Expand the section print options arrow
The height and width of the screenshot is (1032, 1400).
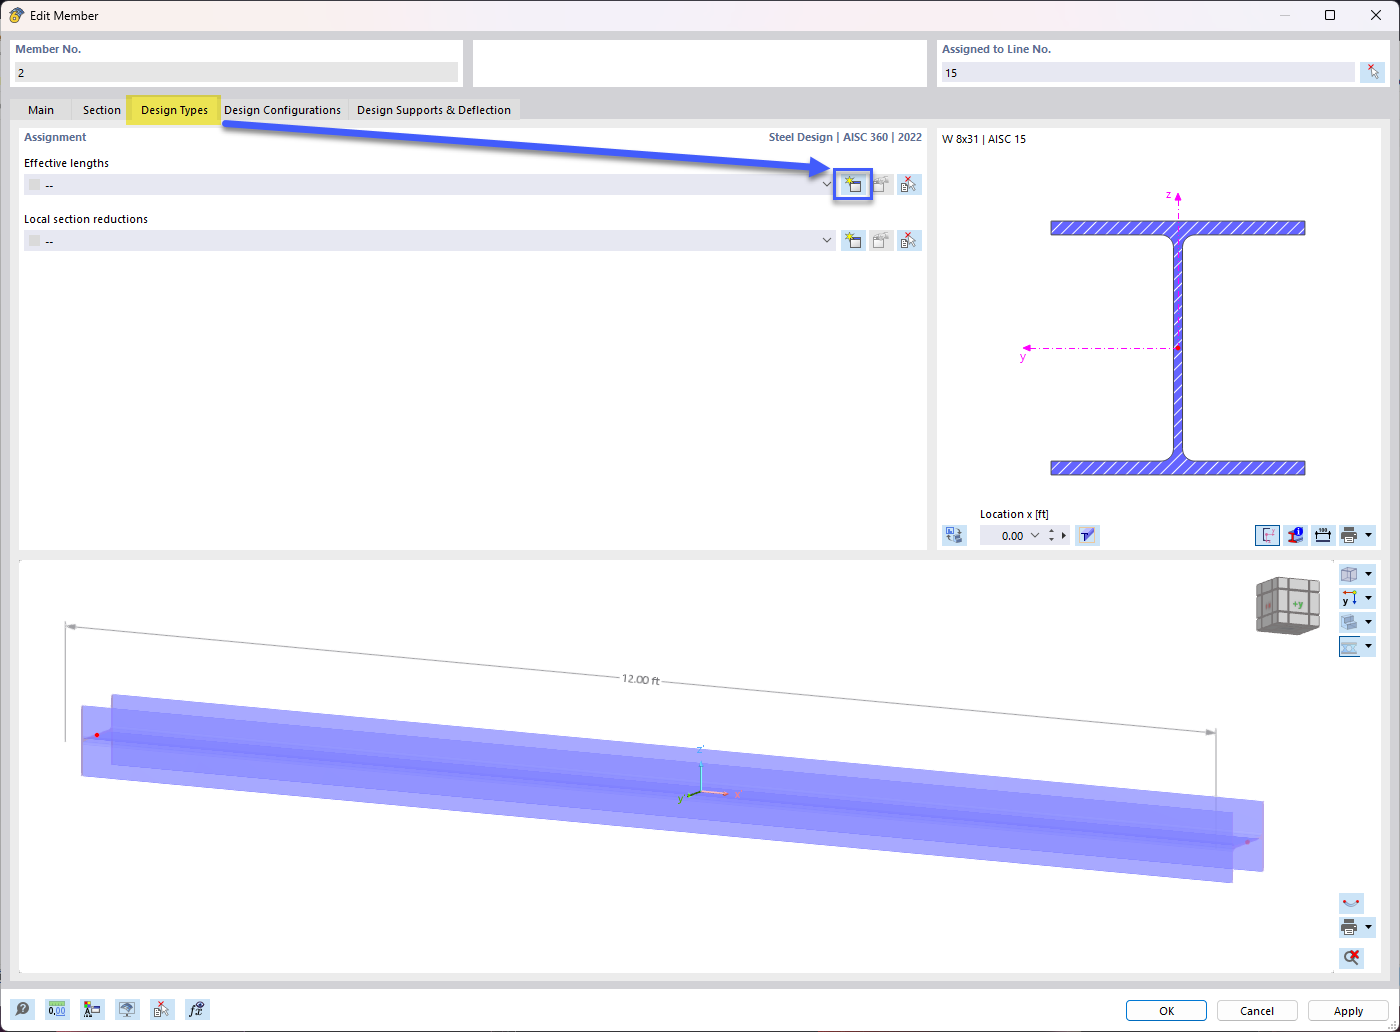click(x=1368, y=535)
